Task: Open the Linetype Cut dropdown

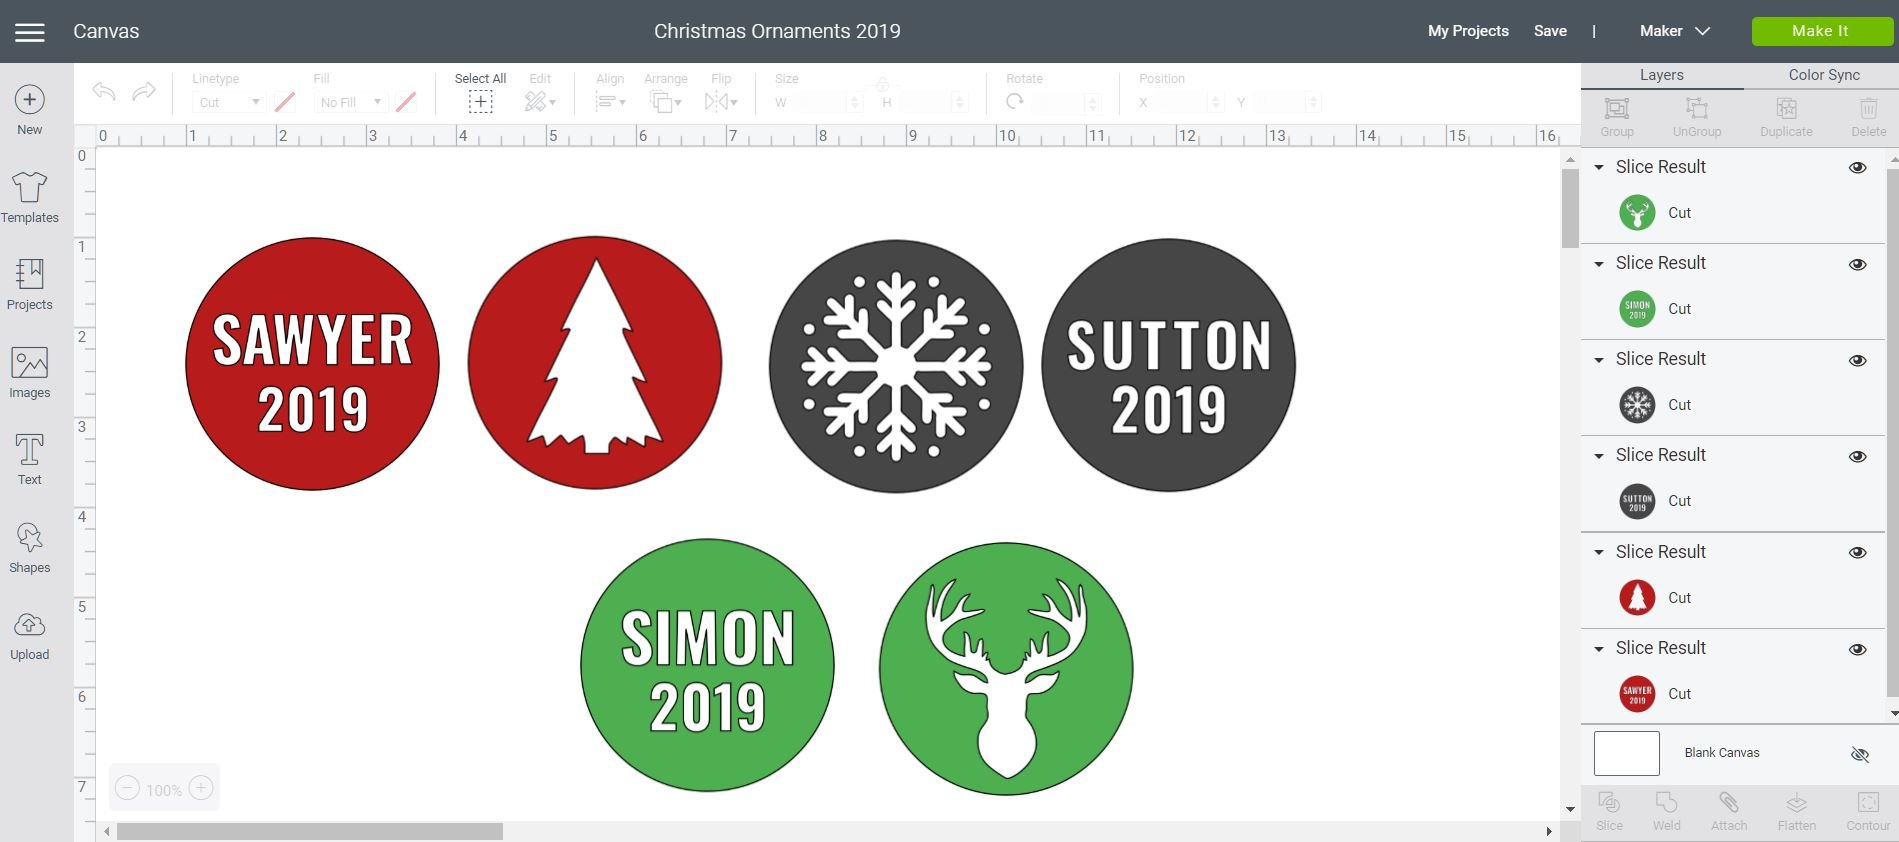Action: tap(228, 102)
